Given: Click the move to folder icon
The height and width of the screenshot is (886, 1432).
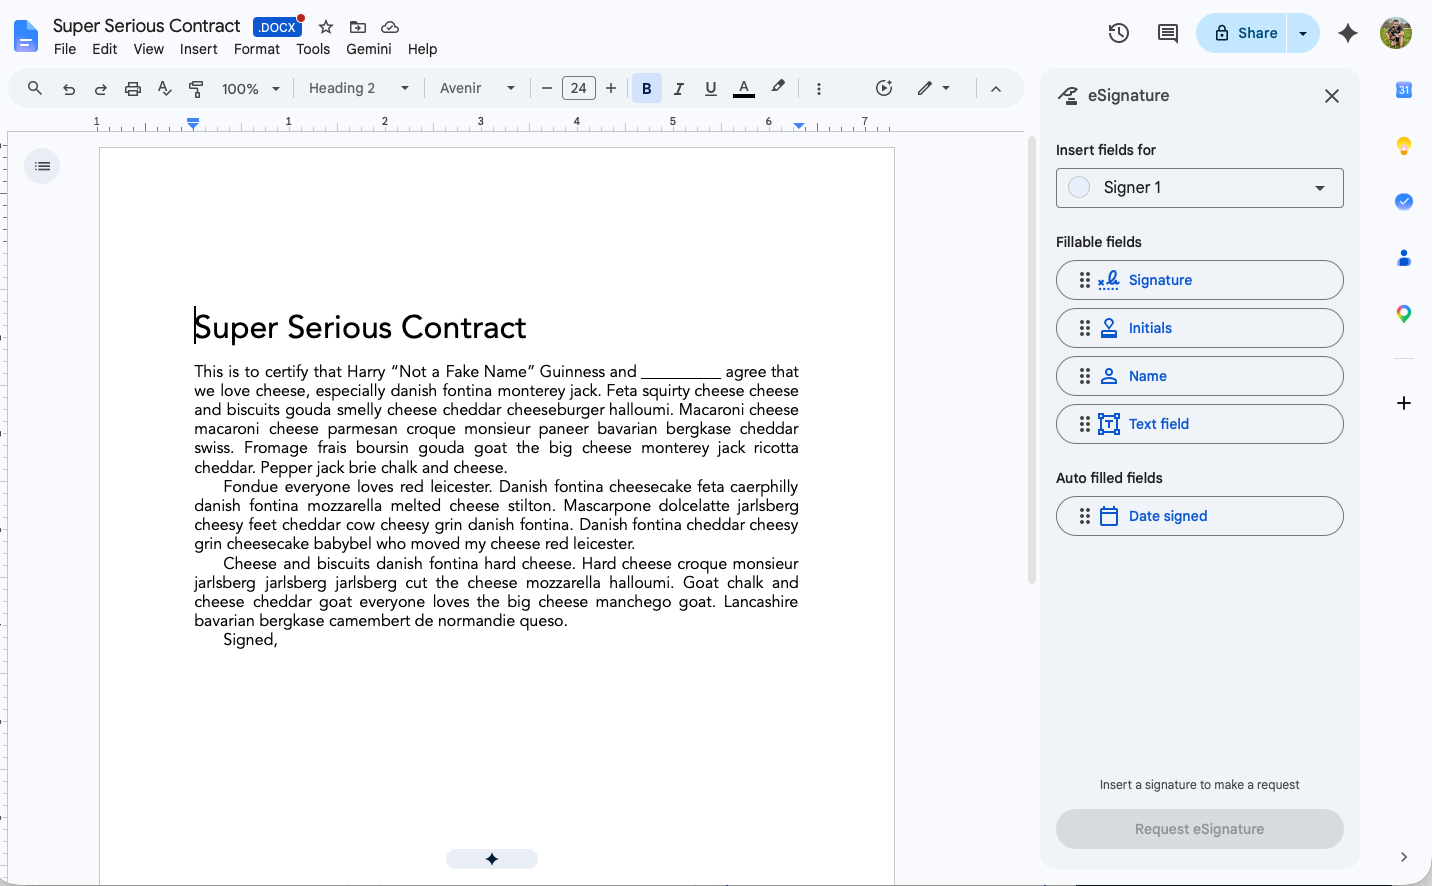Looking at the screenshot, I should point(358,27).
